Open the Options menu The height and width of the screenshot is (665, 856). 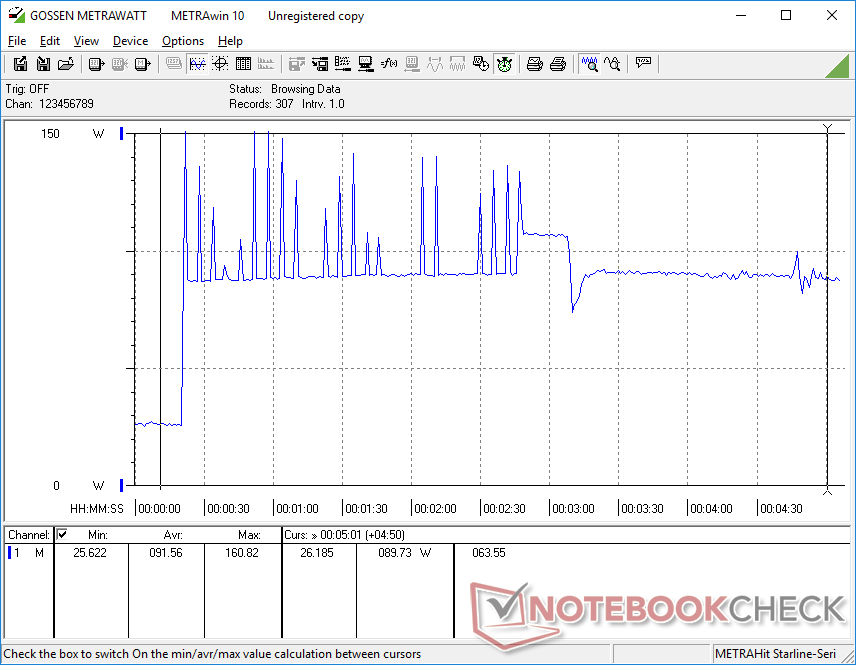[x=183, y=41]
